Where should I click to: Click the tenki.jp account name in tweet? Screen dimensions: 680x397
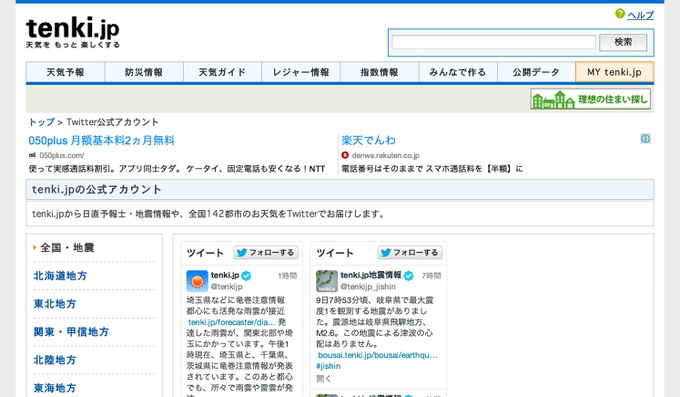[225, 275]
